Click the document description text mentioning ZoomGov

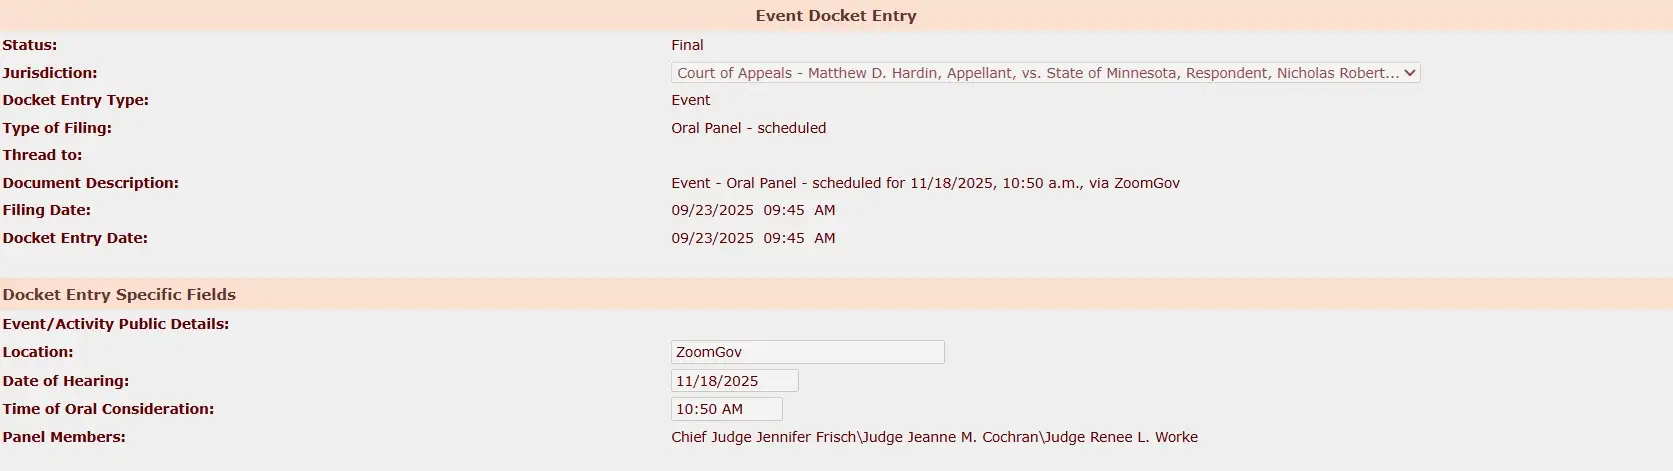925,183
